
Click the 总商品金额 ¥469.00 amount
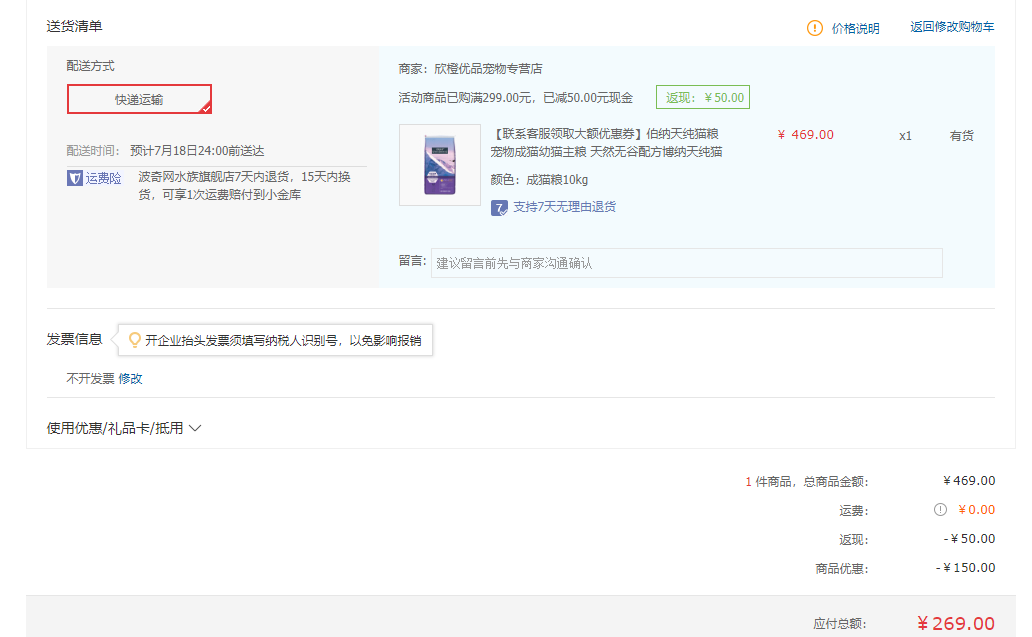click(969, 480)
